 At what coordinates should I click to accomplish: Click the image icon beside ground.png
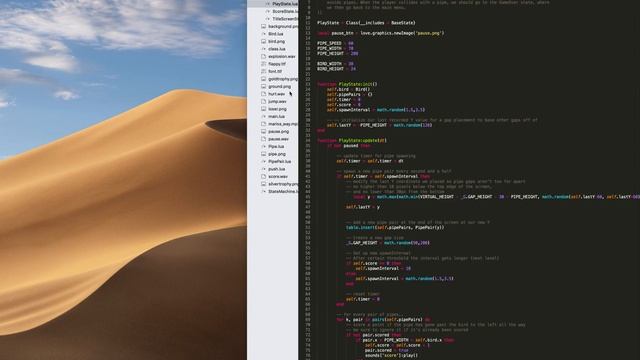pyautogui.click(x=264, y=87)
